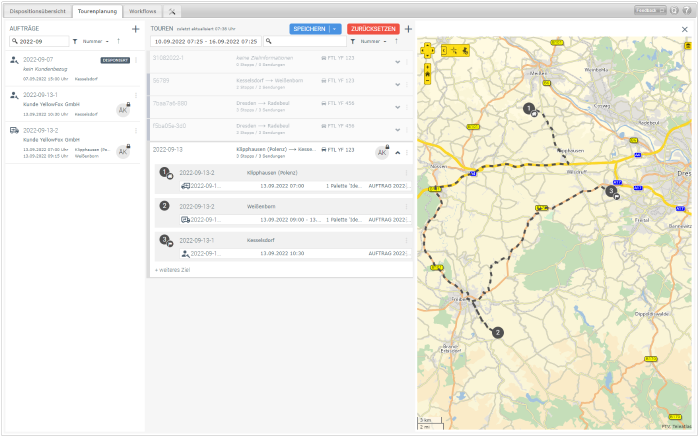Expand tour 31082022-1 details

397,61
